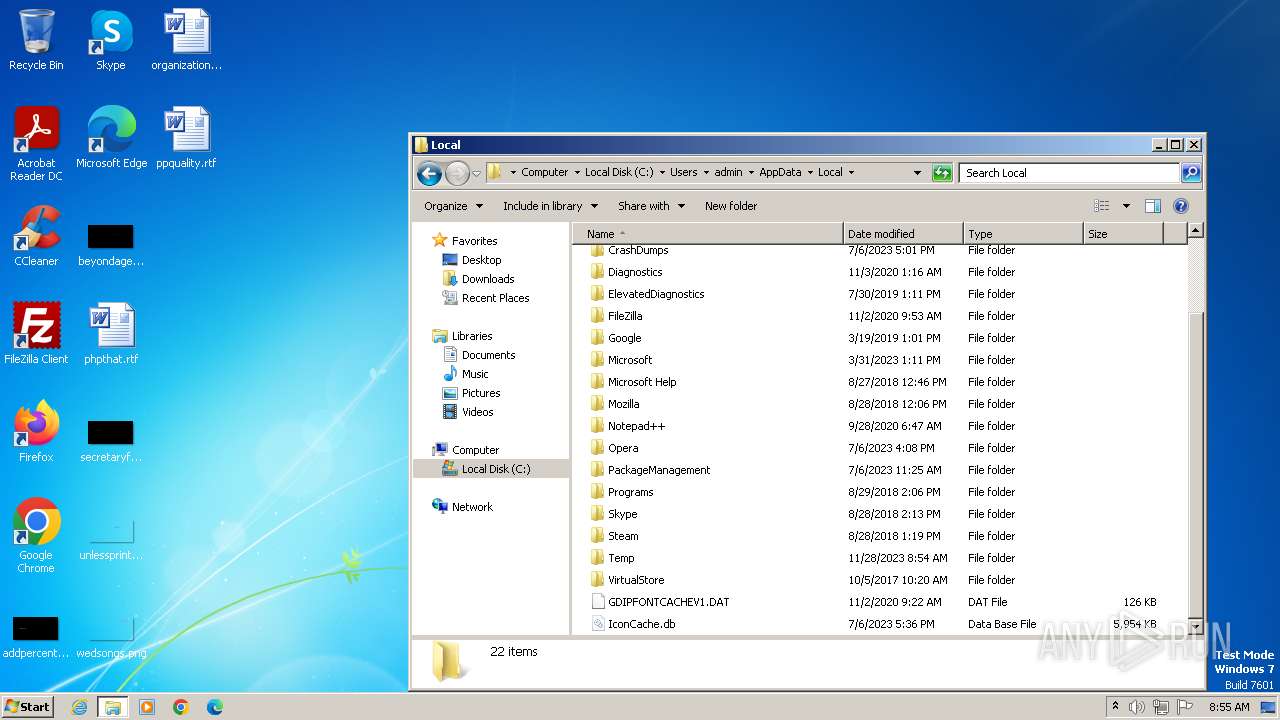Select Network in navigation pane

(472, 507)
